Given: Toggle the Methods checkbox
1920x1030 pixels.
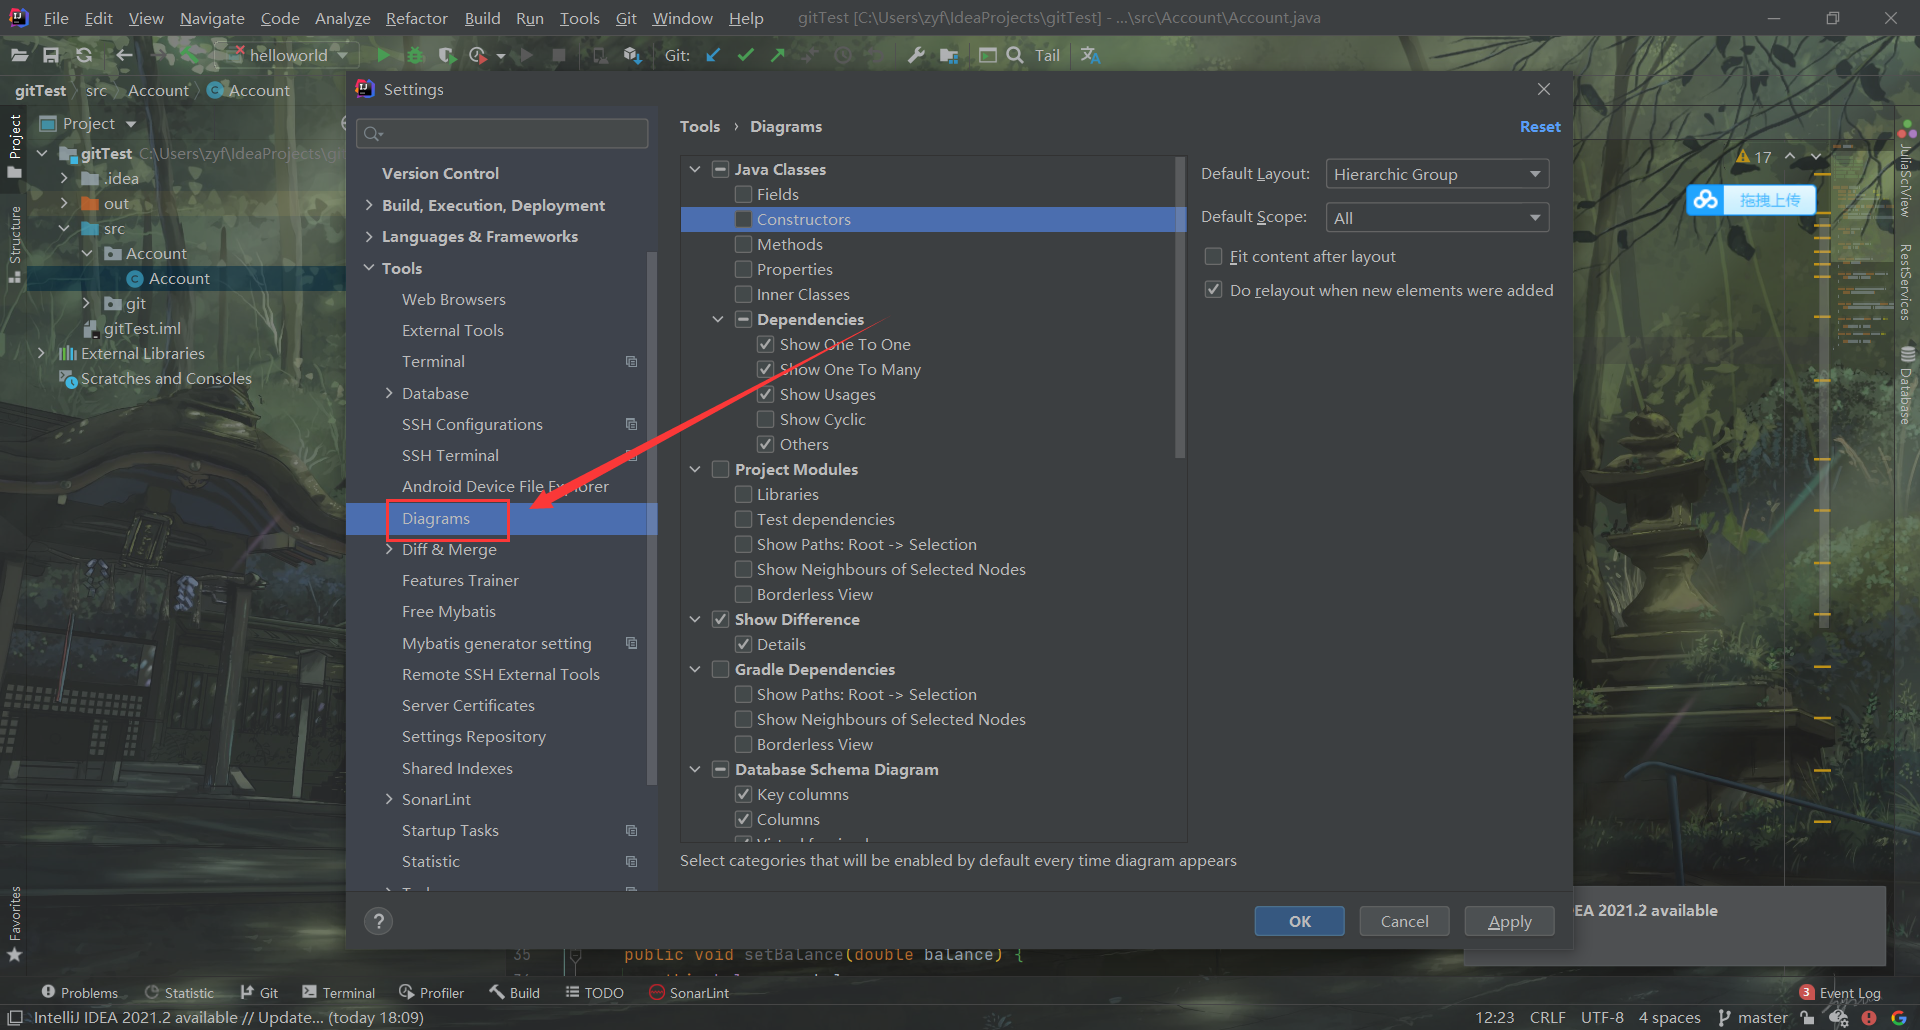Looking at the screenshot, I should (743, 244).
